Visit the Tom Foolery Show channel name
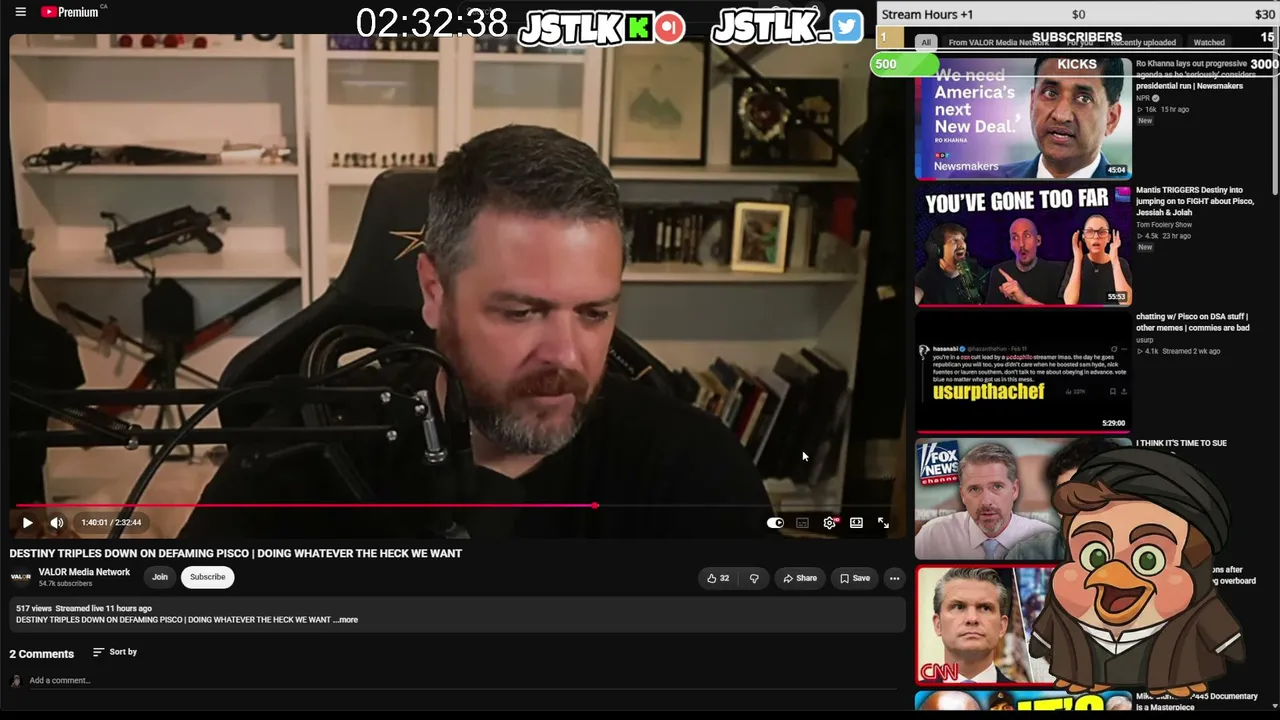1280x720 pixels. click(1164, 225)
